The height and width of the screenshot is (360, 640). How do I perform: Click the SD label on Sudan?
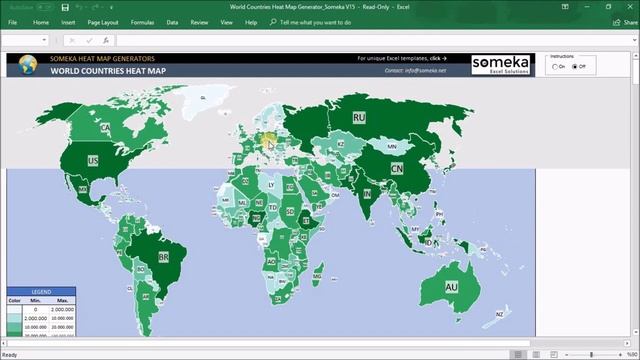[x=290, y=211]
